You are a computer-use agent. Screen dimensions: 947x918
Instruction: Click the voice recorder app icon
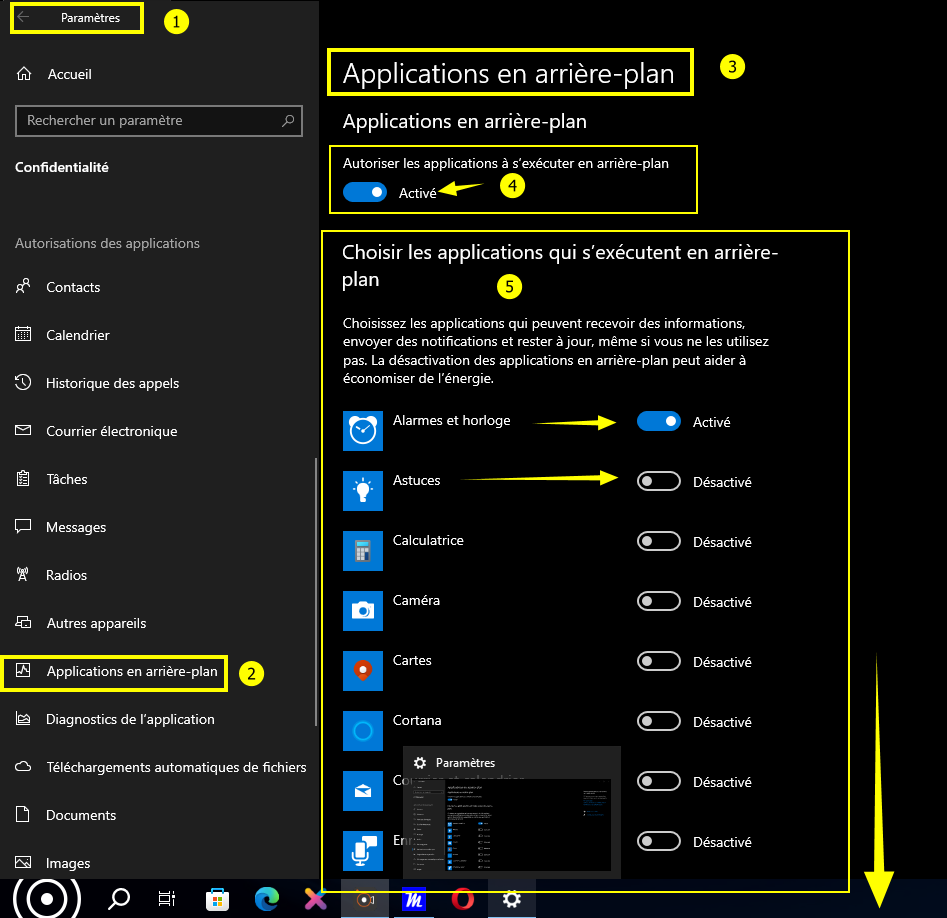(363, 850)
